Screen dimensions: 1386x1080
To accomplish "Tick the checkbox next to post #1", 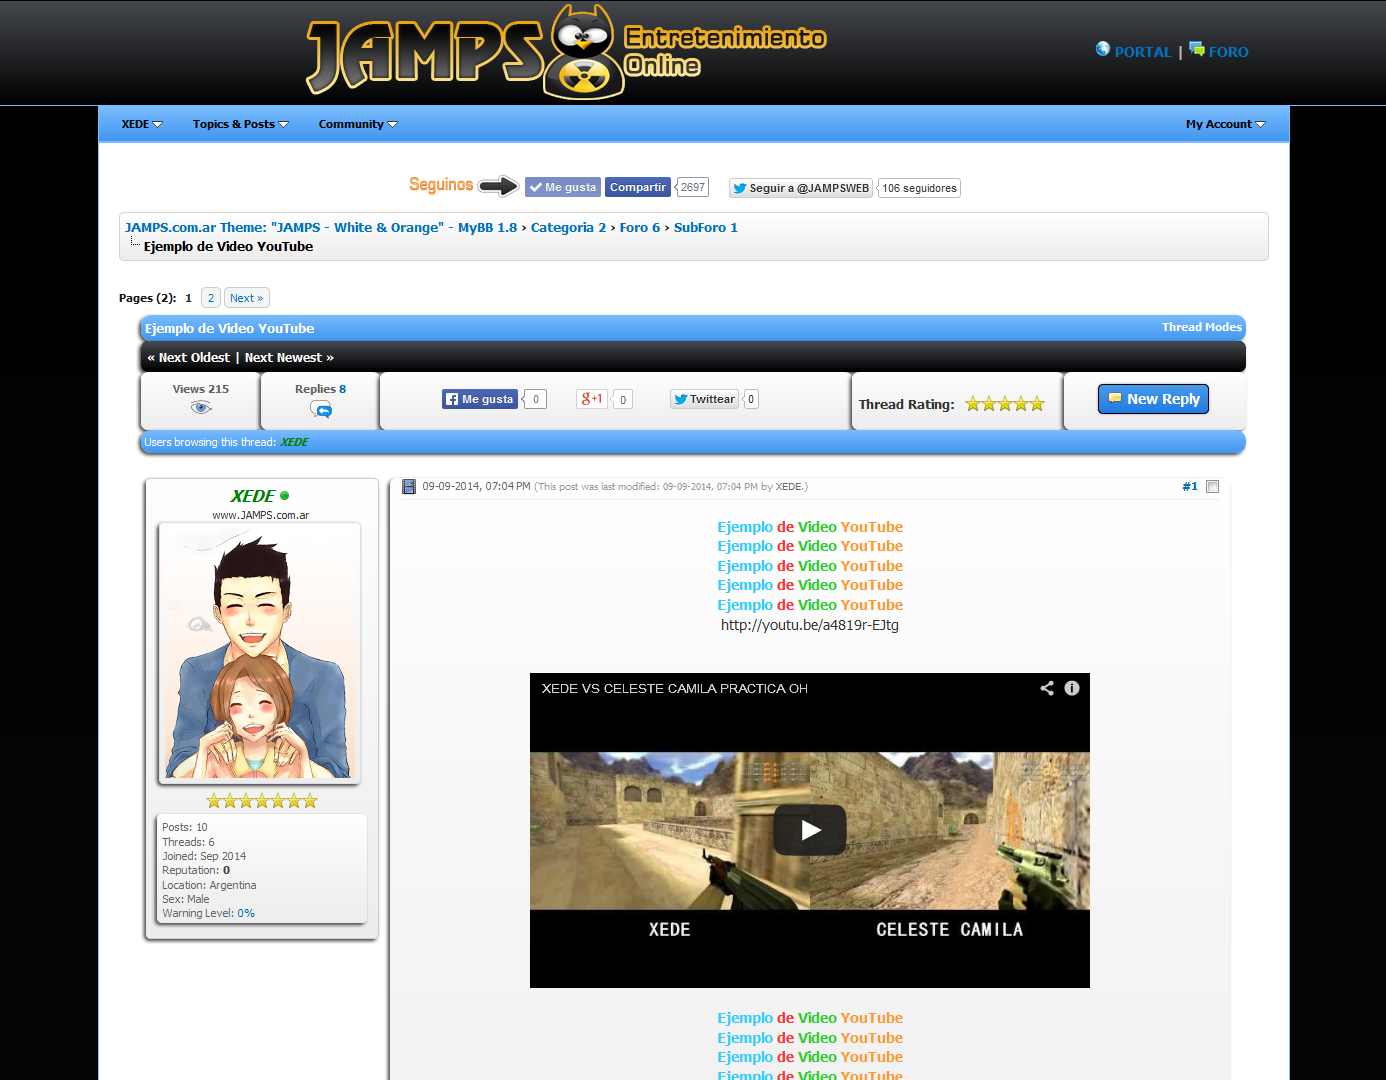I will pyautogui.click(x=1212, y=487).
